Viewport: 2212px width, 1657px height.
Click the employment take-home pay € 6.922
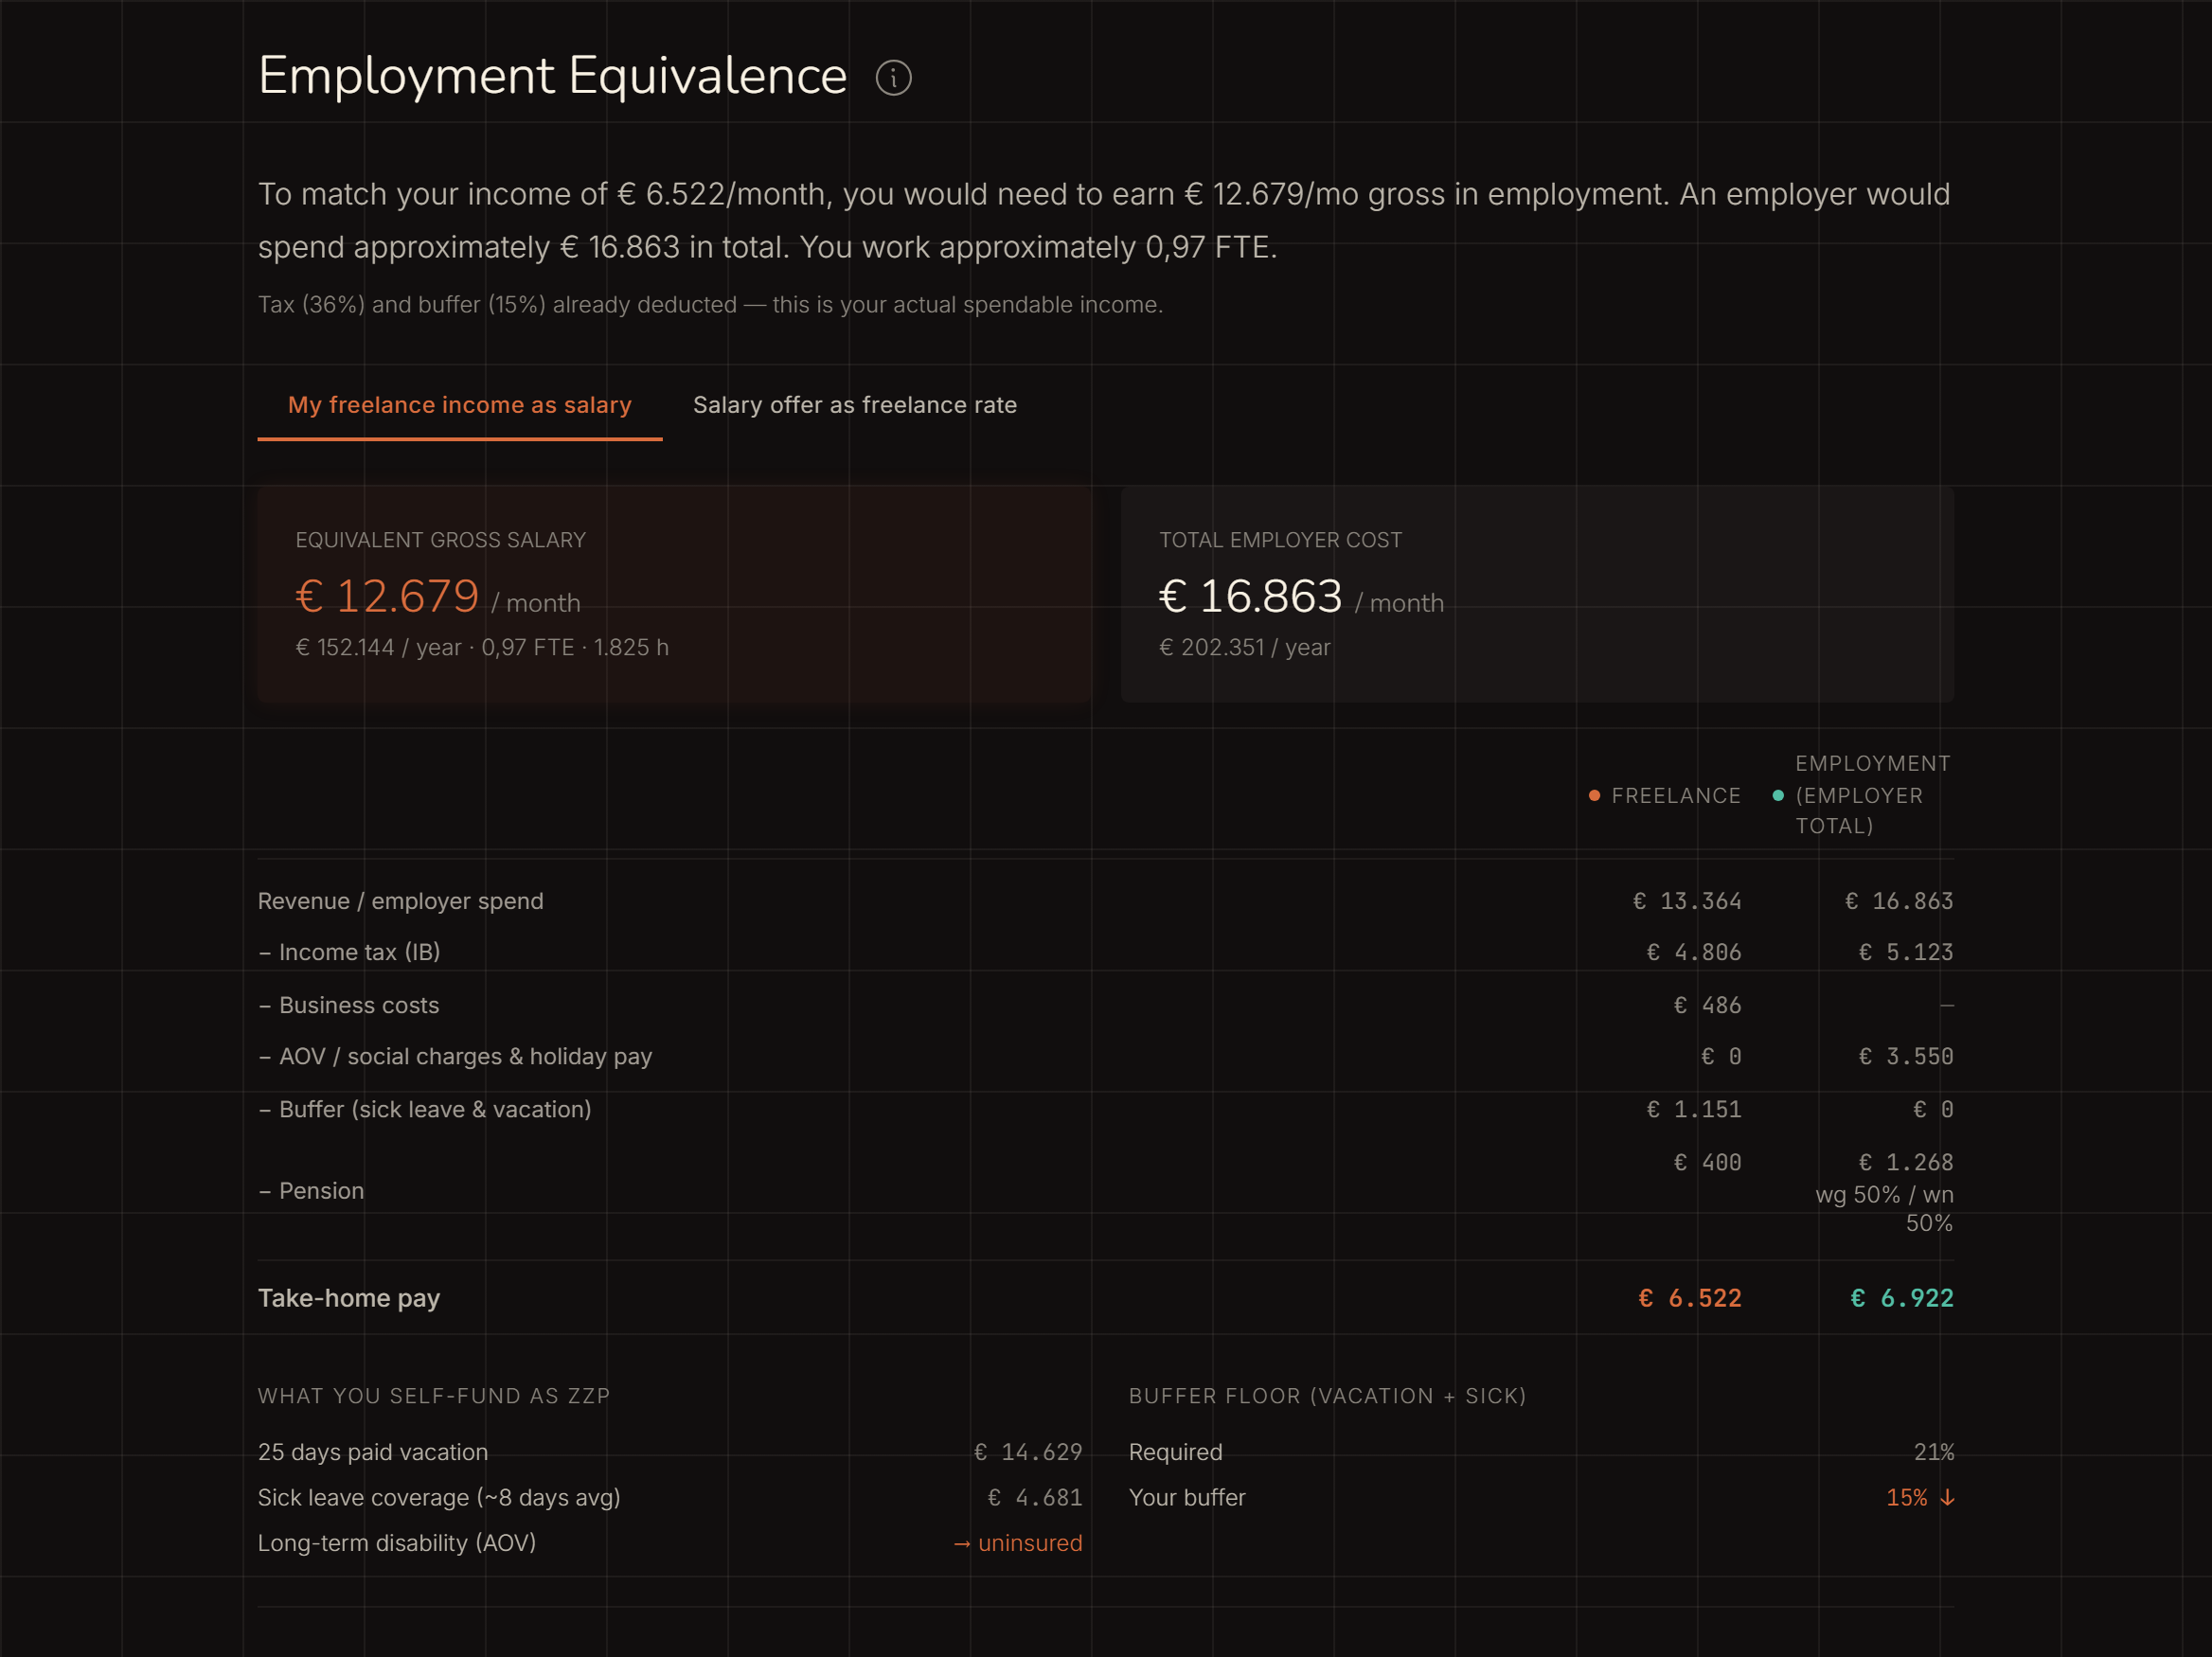1902,1298
